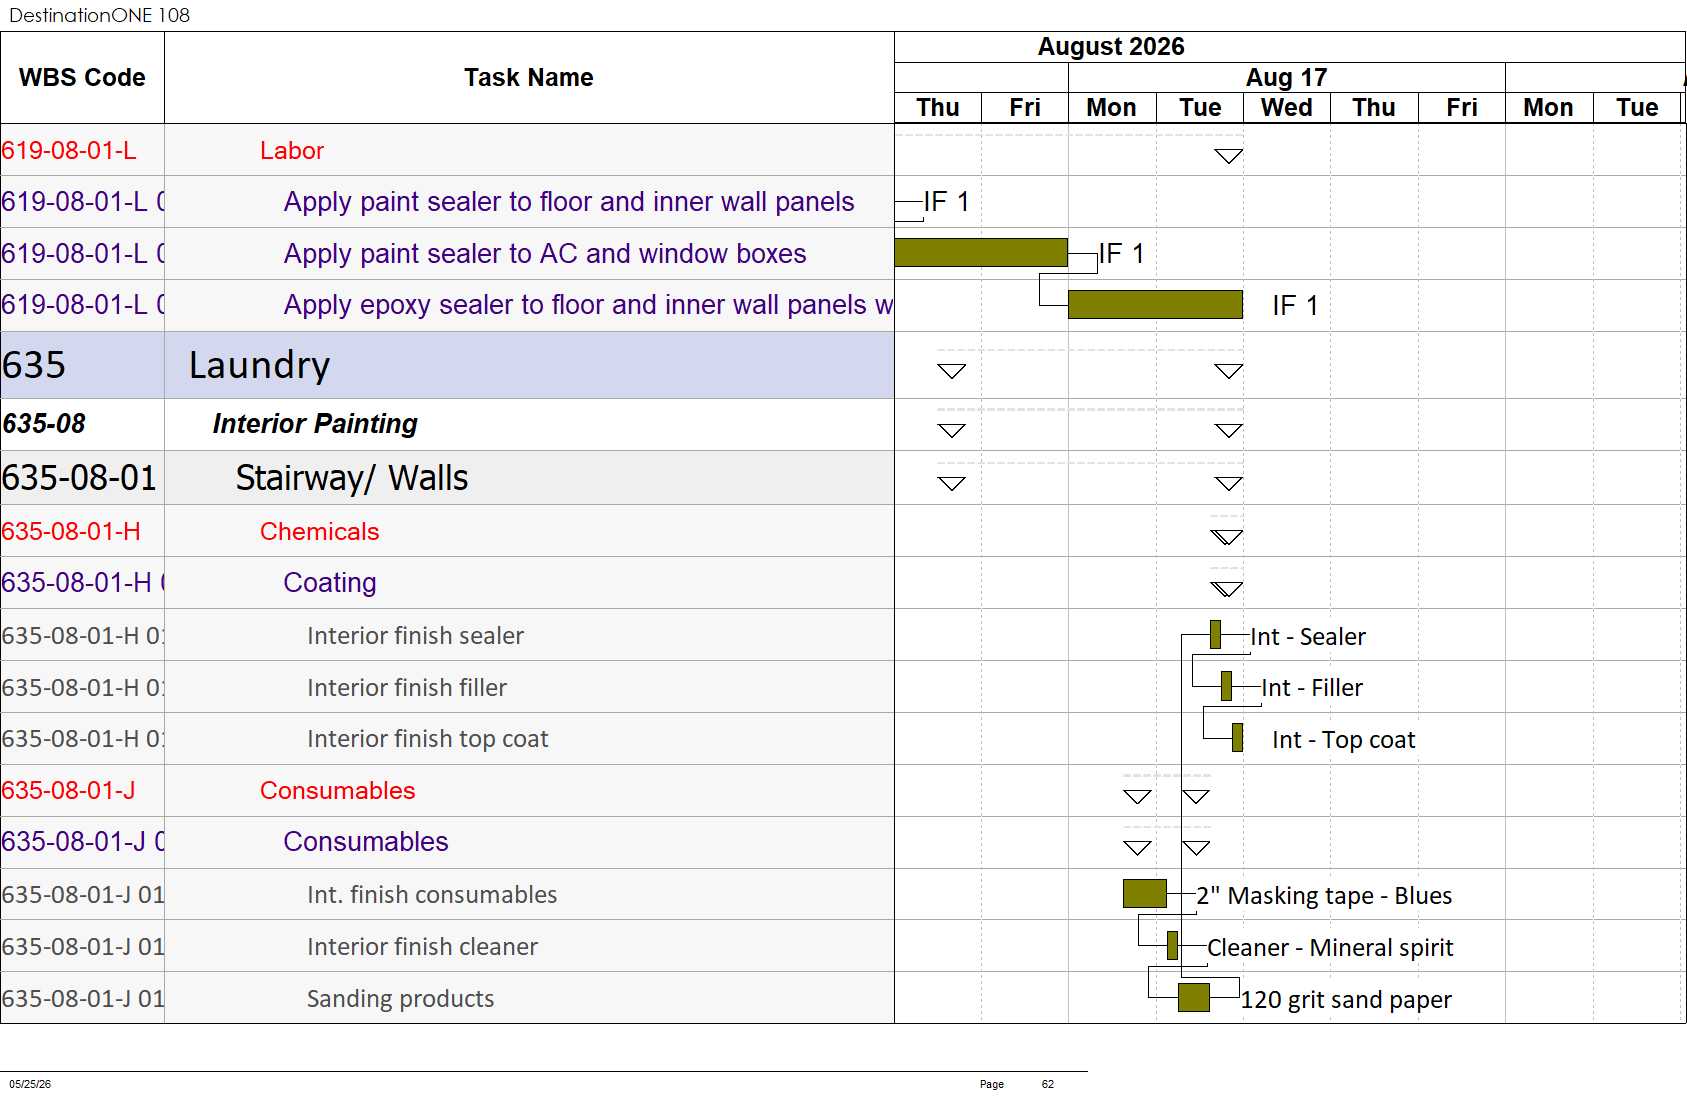This screenshot has width=1687, height=1097.
Task: Open the Stairway/ Walls task row
Action: (x=447, y=478)
